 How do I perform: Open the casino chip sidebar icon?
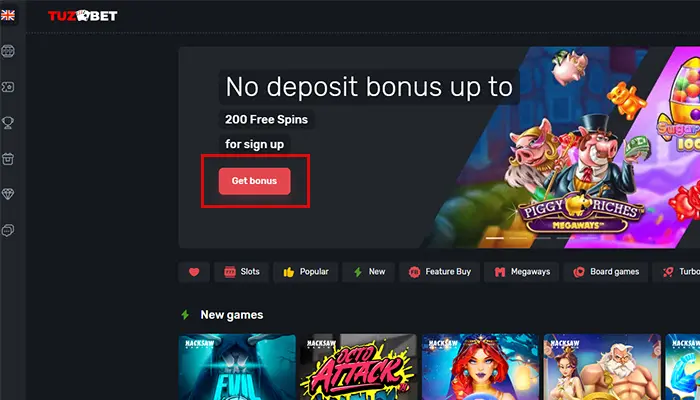[8, 51]
